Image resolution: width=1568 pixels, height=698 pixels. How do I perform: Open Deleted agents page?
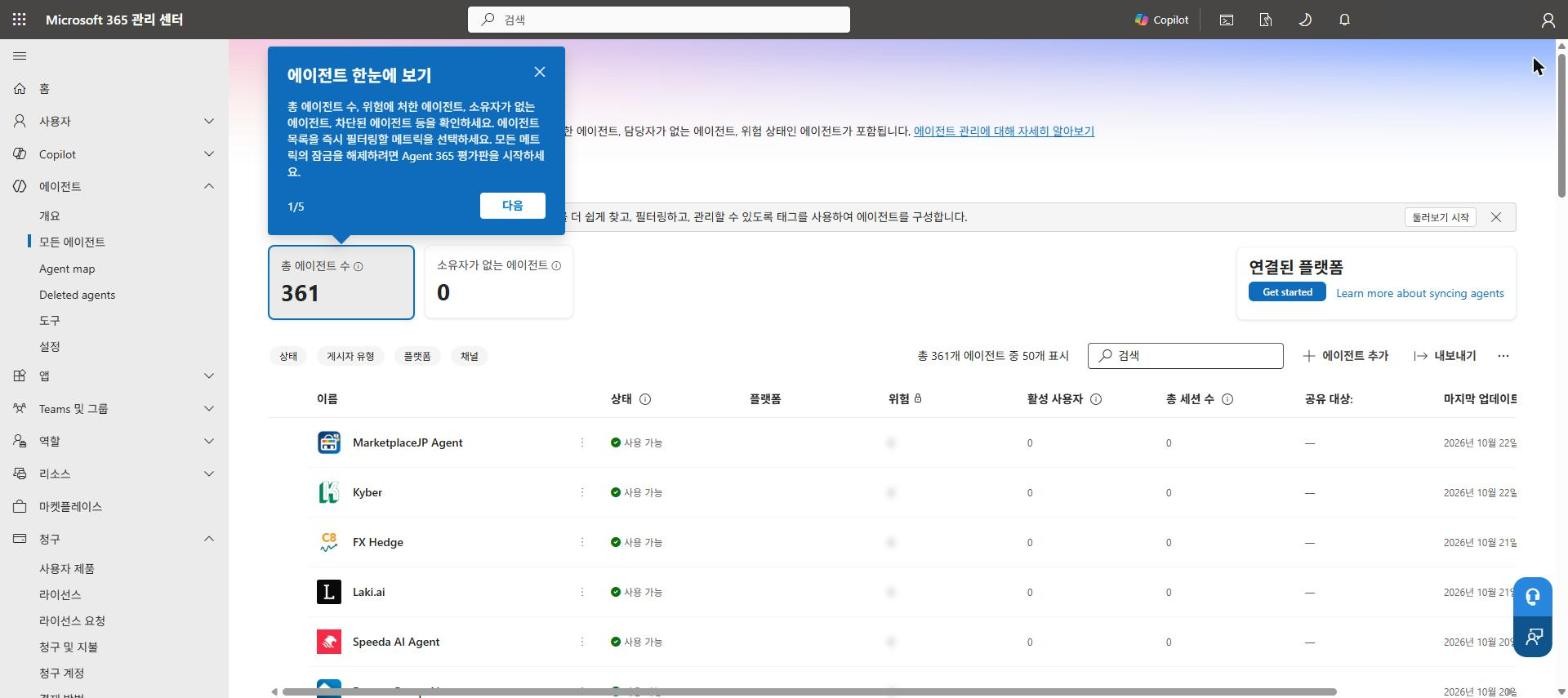pyautogui.click(x=77, y=295)
